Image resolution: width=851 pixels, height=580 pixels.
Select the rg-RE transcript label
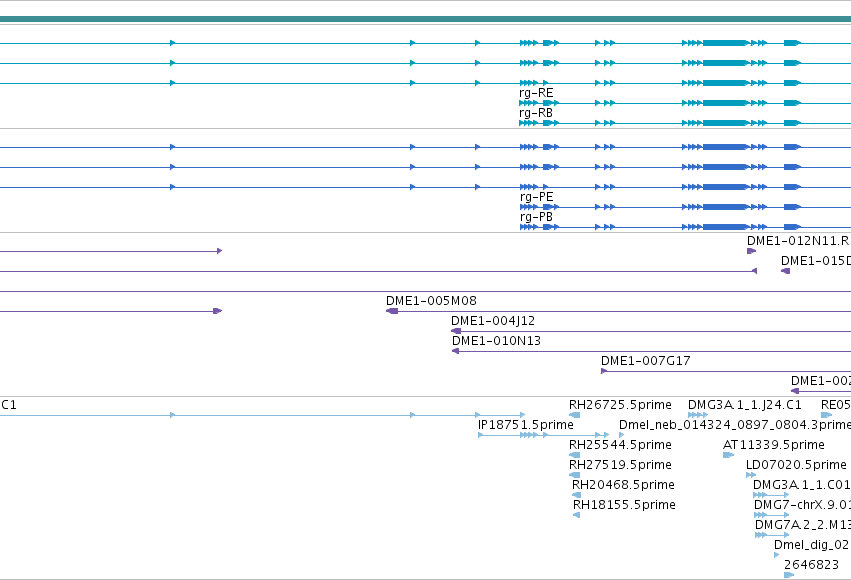[x=536, y=93]
